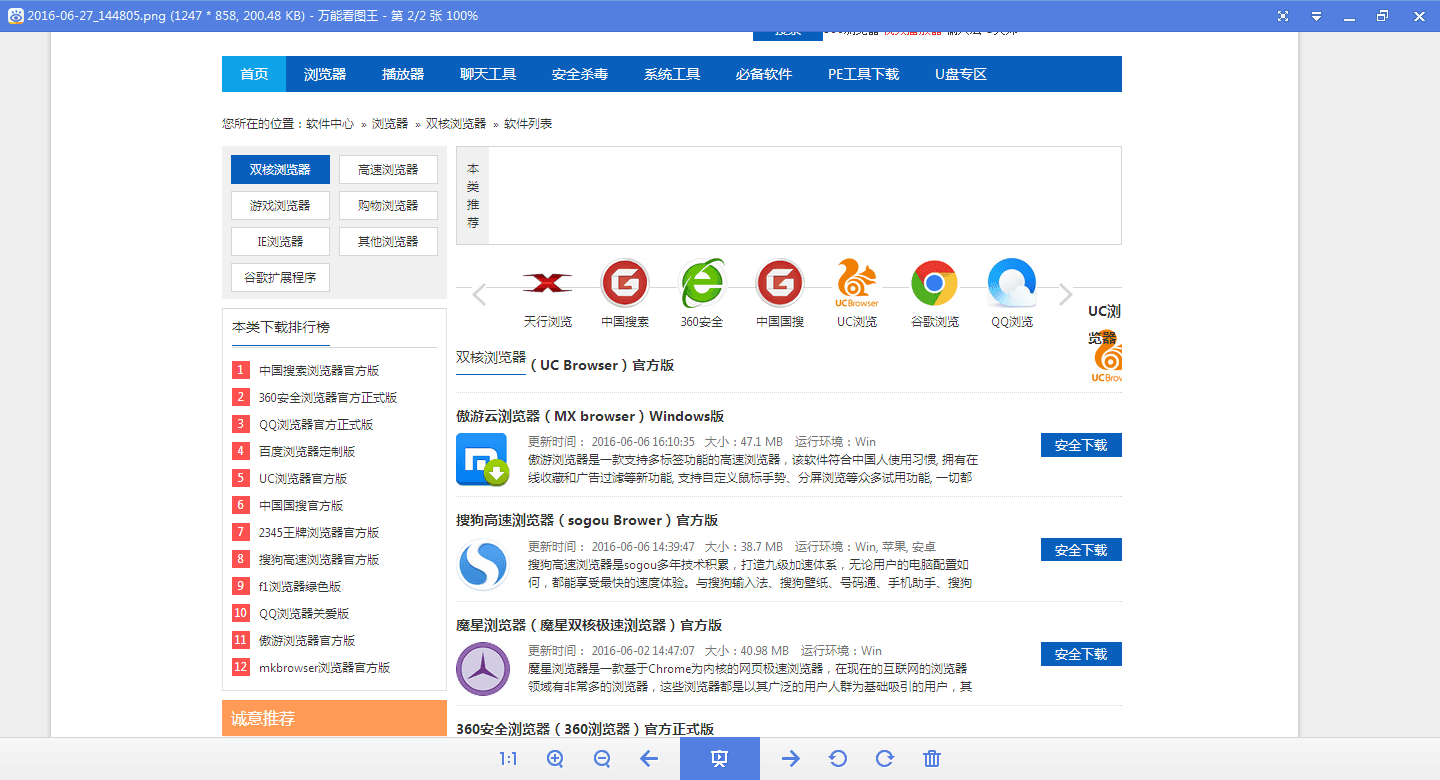Open the 浏览器 navigation tab

325,74
